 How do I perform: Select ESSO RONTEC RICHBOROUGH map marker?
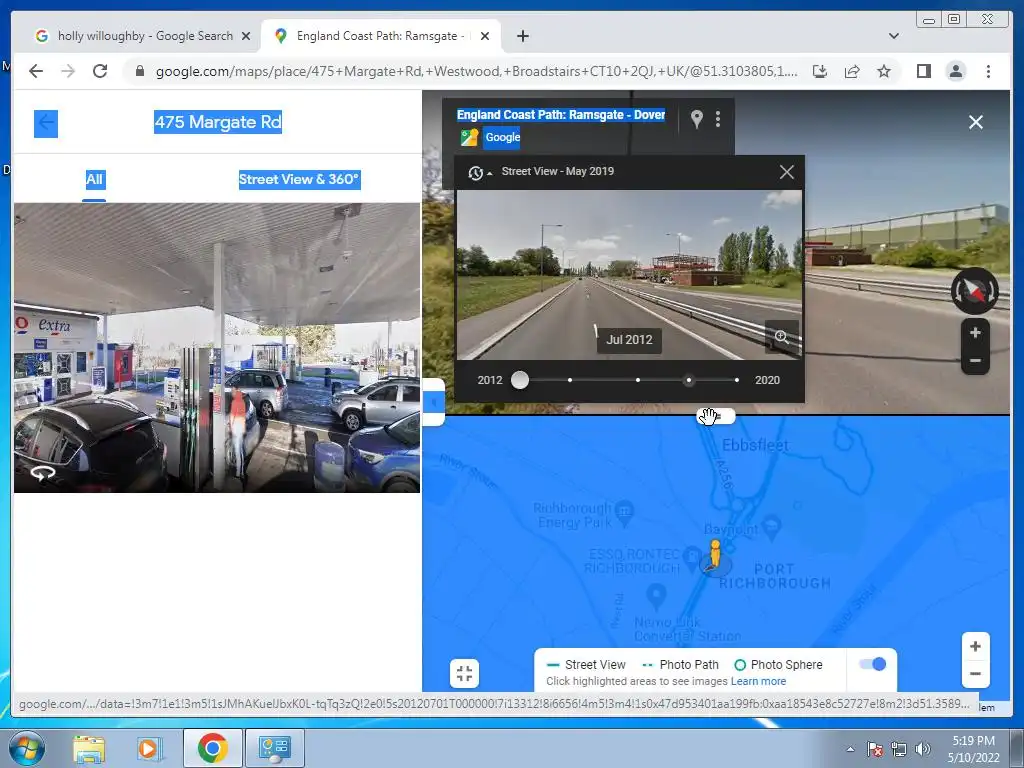(692, 557)
